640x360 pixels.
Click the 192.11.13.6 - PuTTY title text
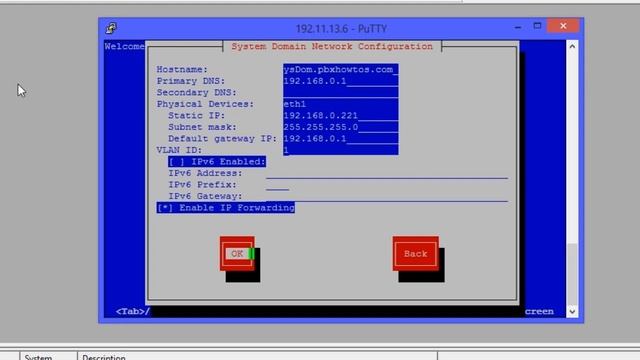(x=341, y=29)
